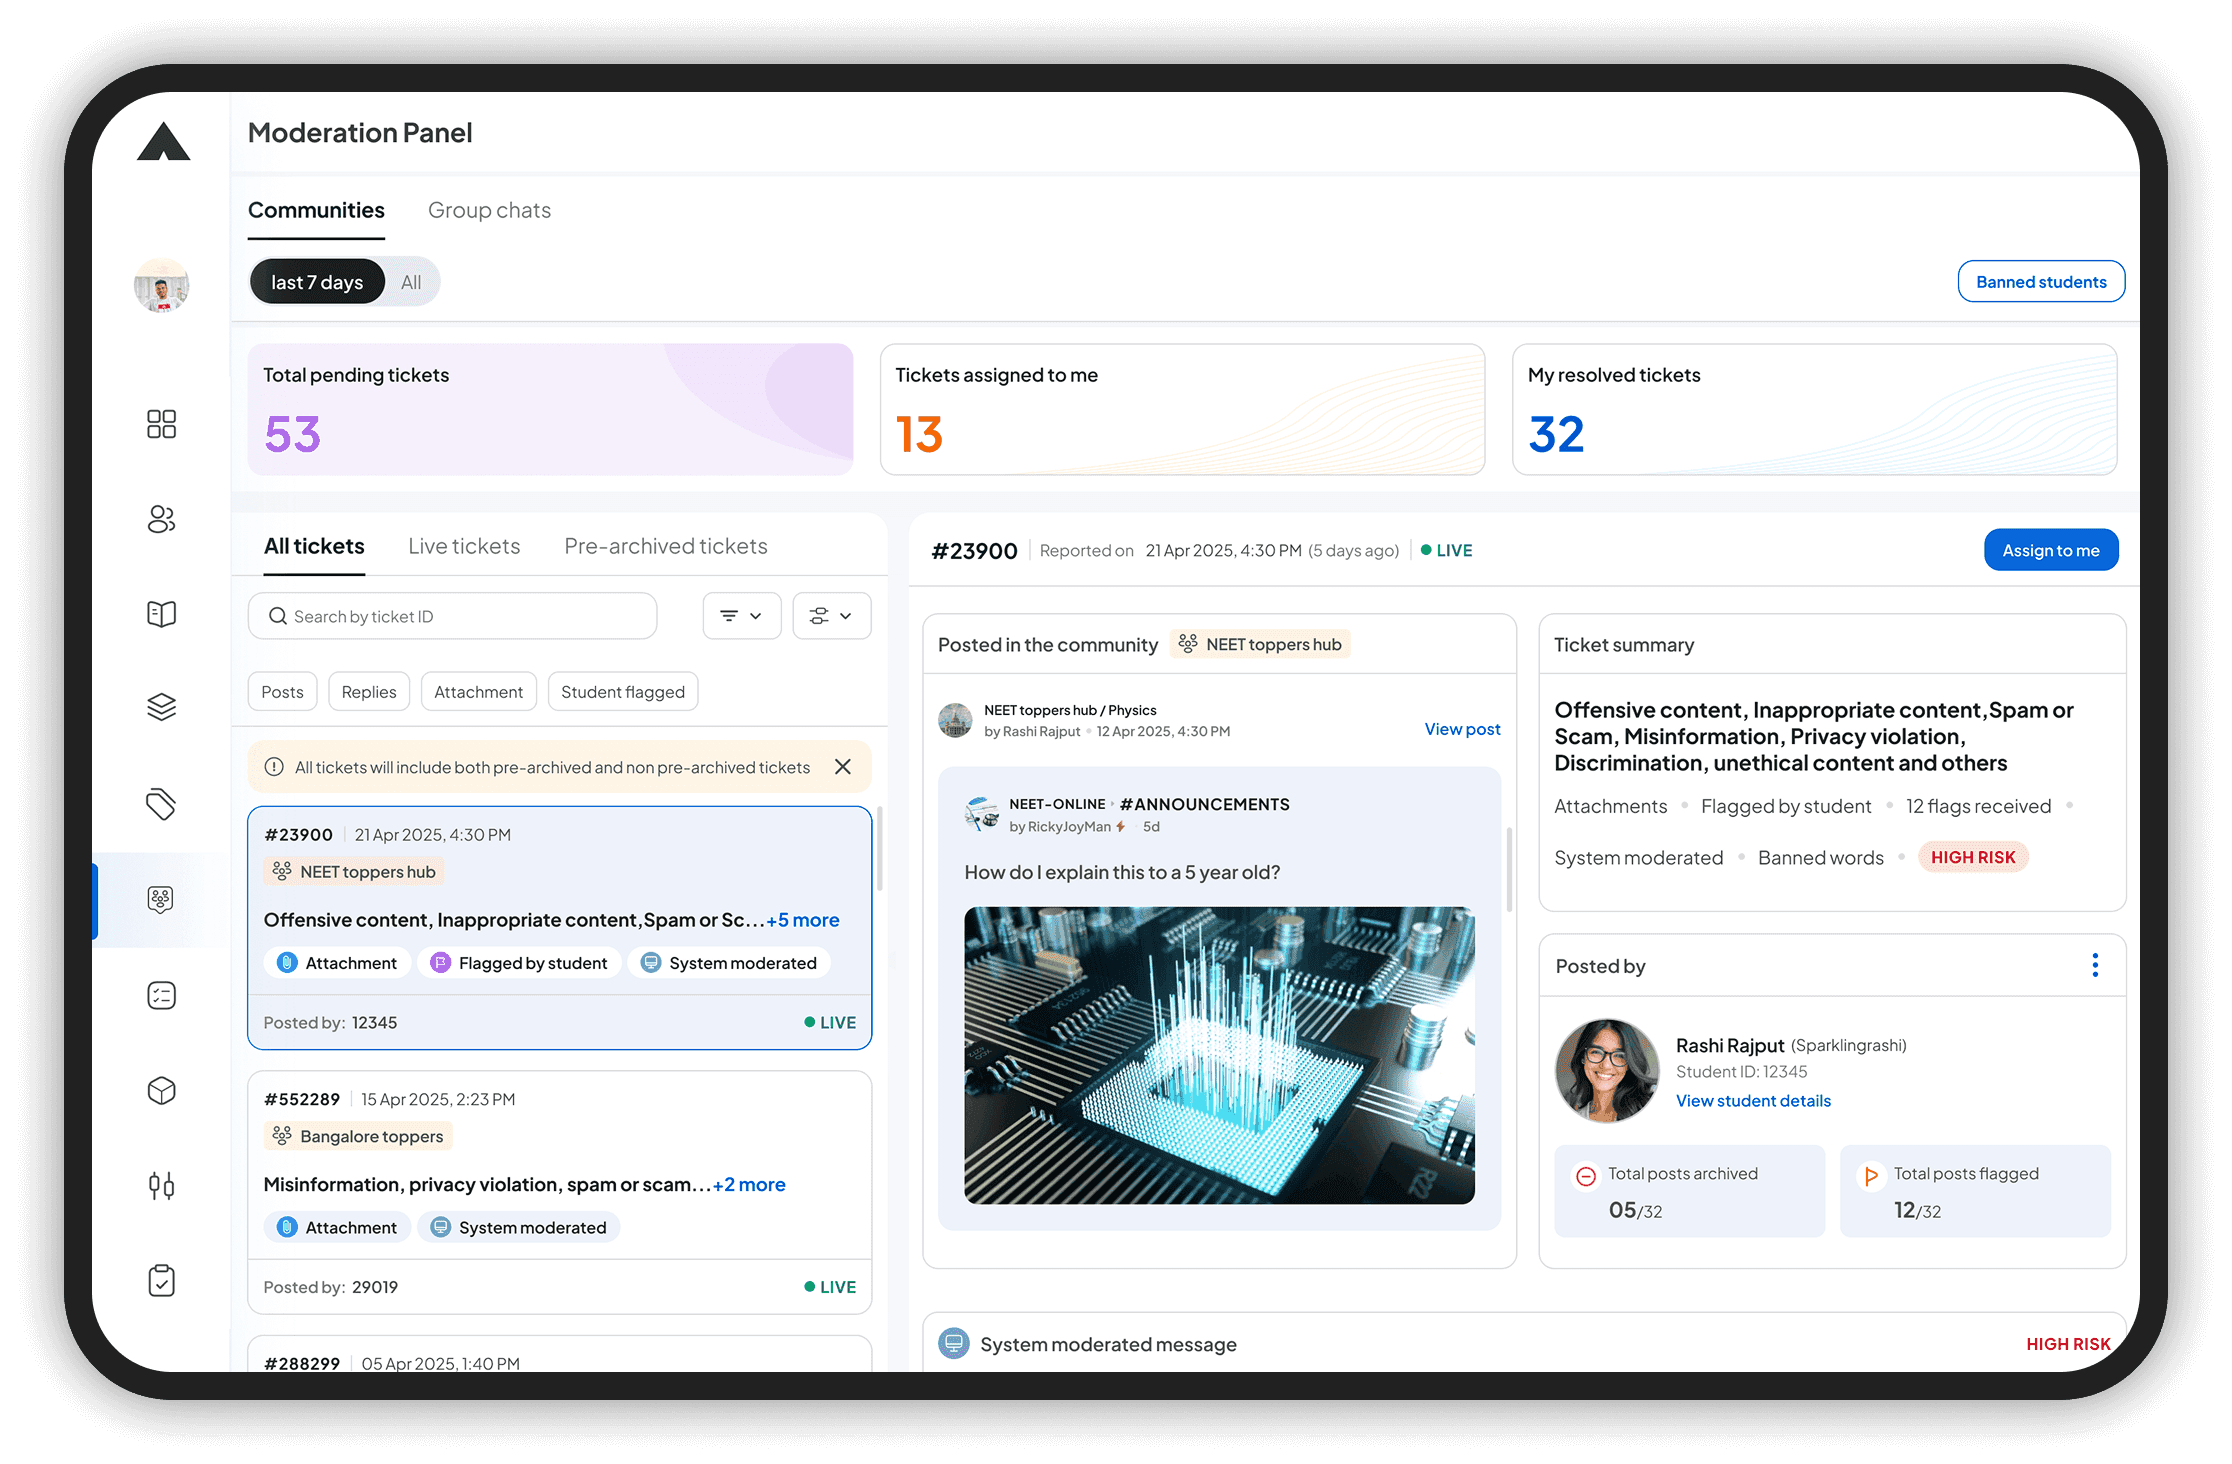Open the three-dot menu in Posted by
Viewport: 2232px width, 1464px height.
[x=2095, y=965]
